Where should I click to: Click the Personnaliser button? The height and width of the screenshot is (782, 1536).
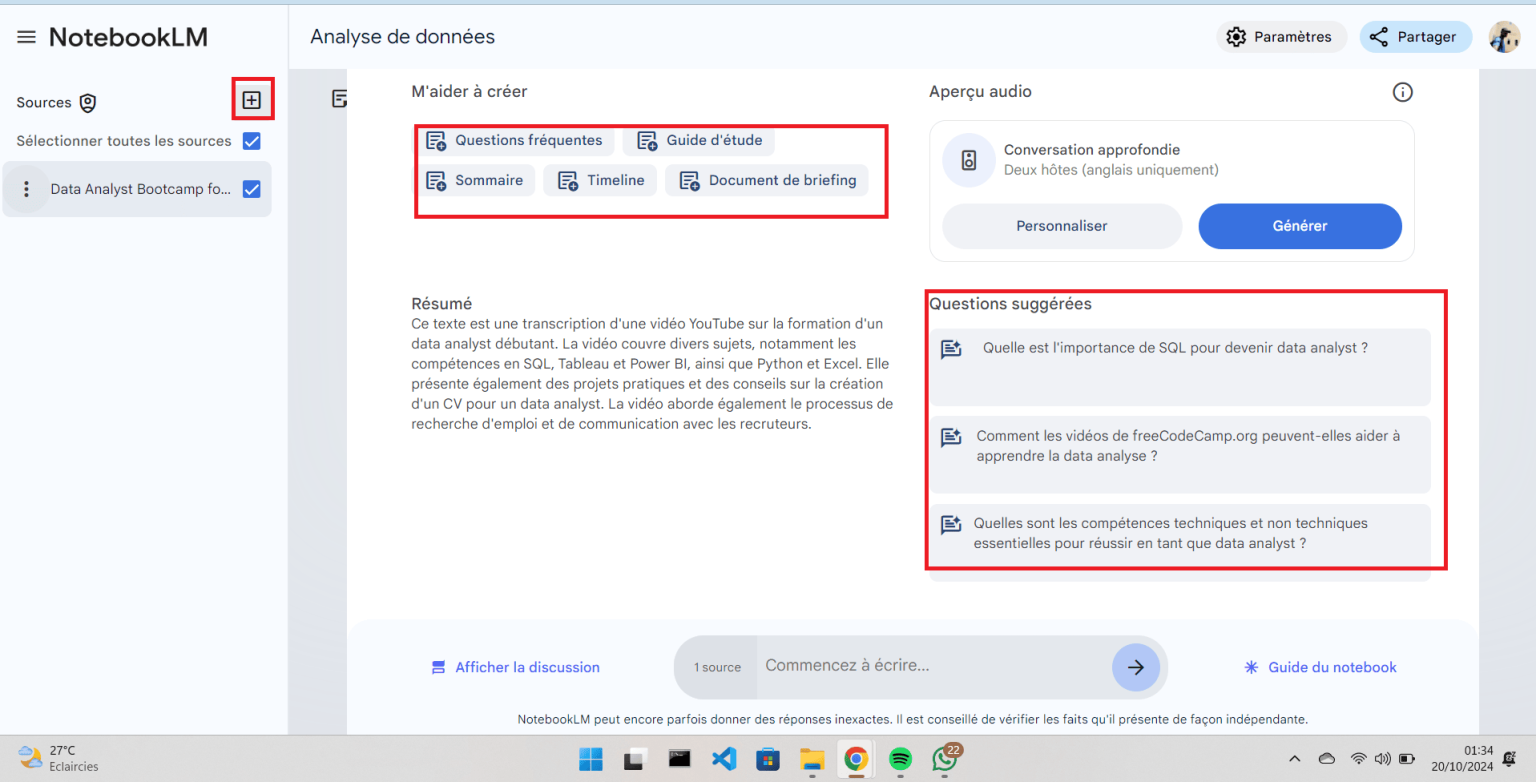[1061, 226]
